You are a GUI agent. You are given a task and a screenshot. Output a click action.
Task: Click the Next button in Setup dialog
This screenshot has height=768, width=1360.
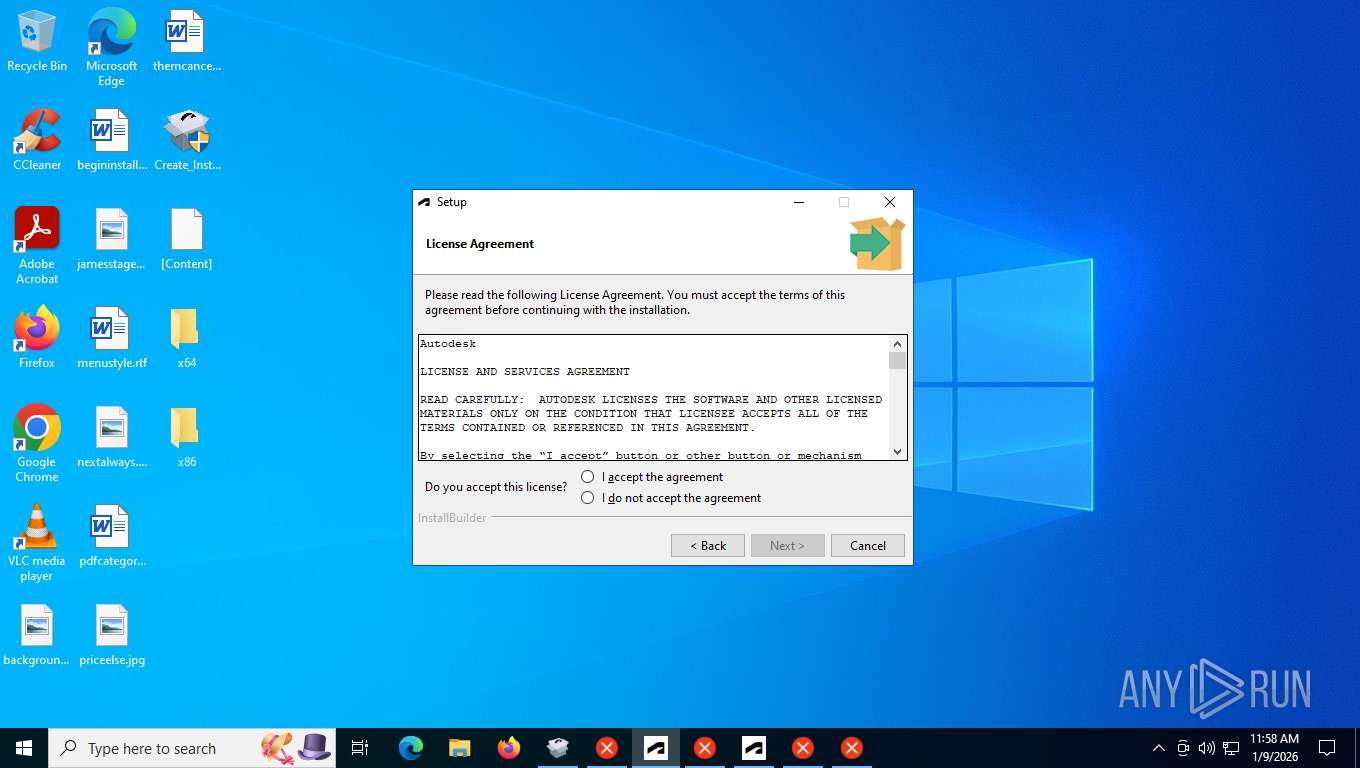(x=788, y=545)
